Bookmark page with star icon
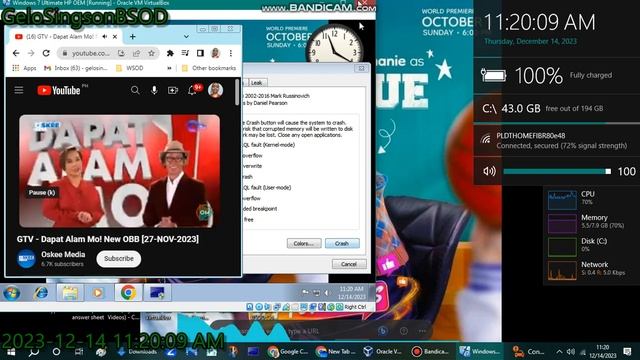Image resolution: width=640 pixels, height=360 pixels. pos(151,53)
